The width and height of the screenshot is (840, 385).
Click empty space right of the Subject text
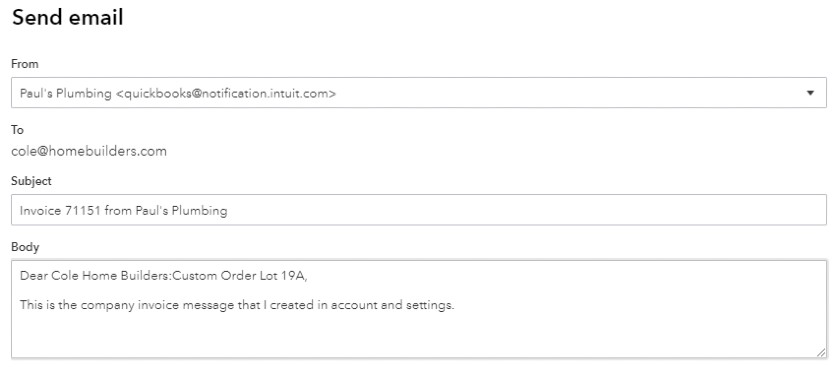(x=525, y=210)
